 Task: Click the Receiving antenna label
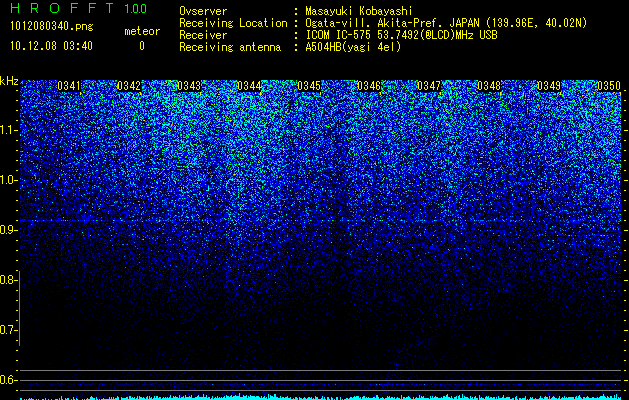230,47
